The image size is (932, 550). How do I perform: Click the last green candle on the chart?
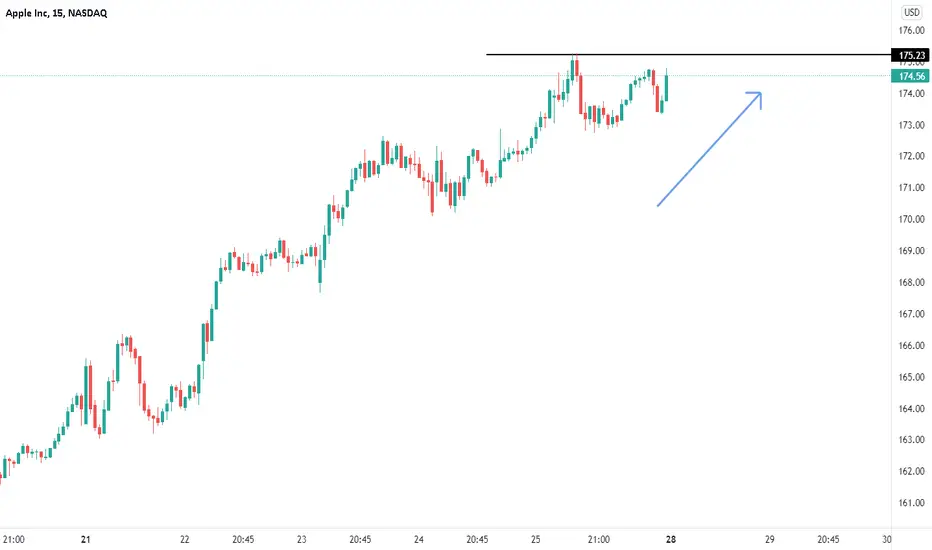pos(666,86)
